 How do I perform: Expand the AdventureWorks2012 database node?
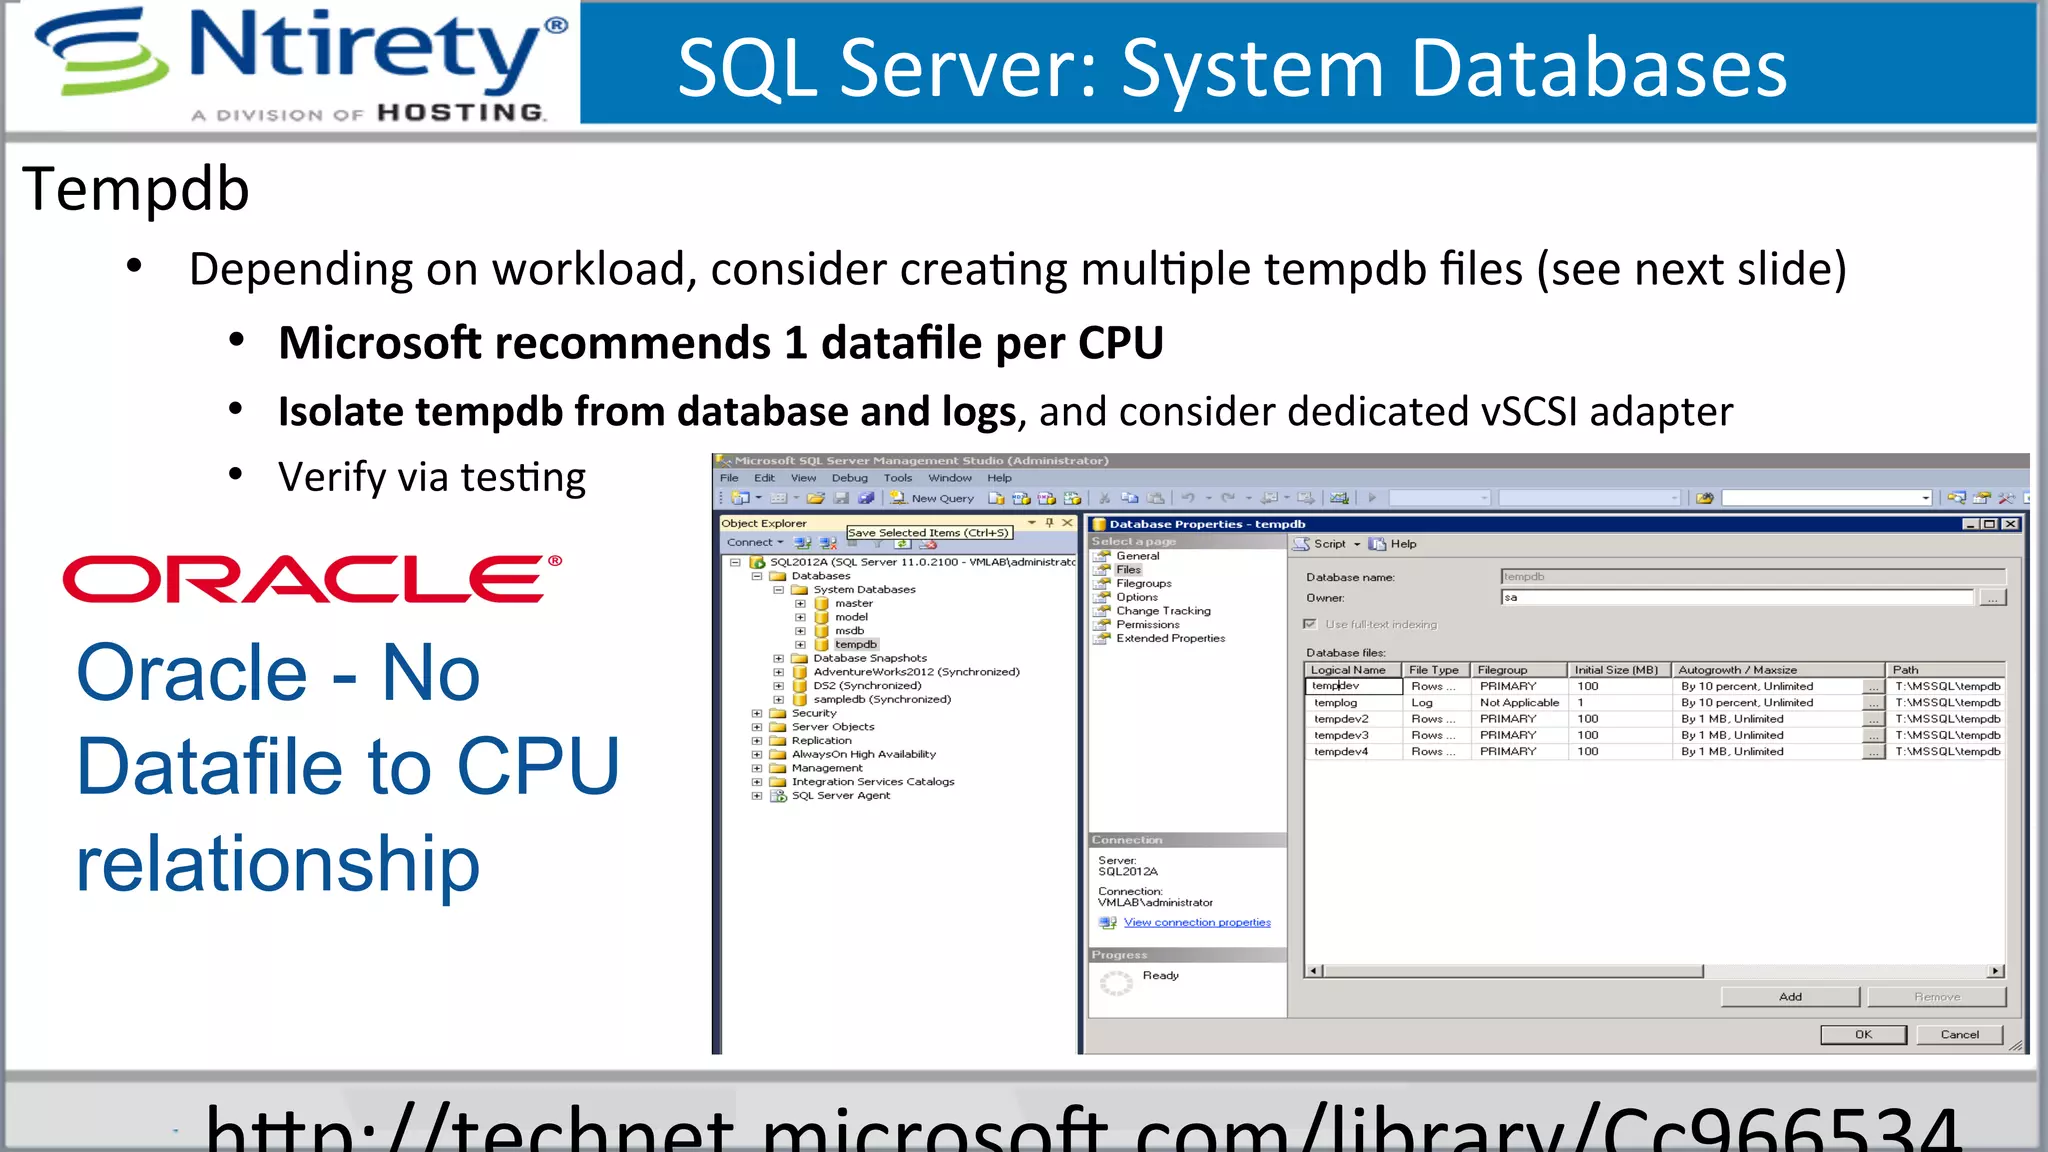coord(778,672)
